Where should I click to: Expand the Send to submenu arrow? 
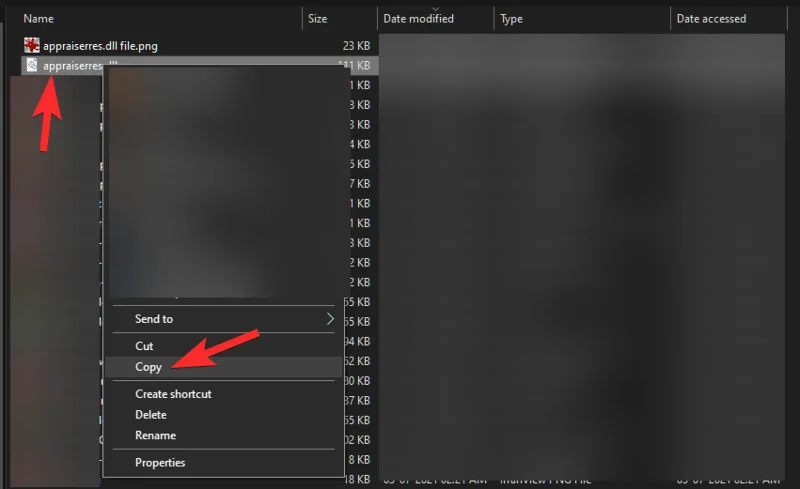pos(330,319)
